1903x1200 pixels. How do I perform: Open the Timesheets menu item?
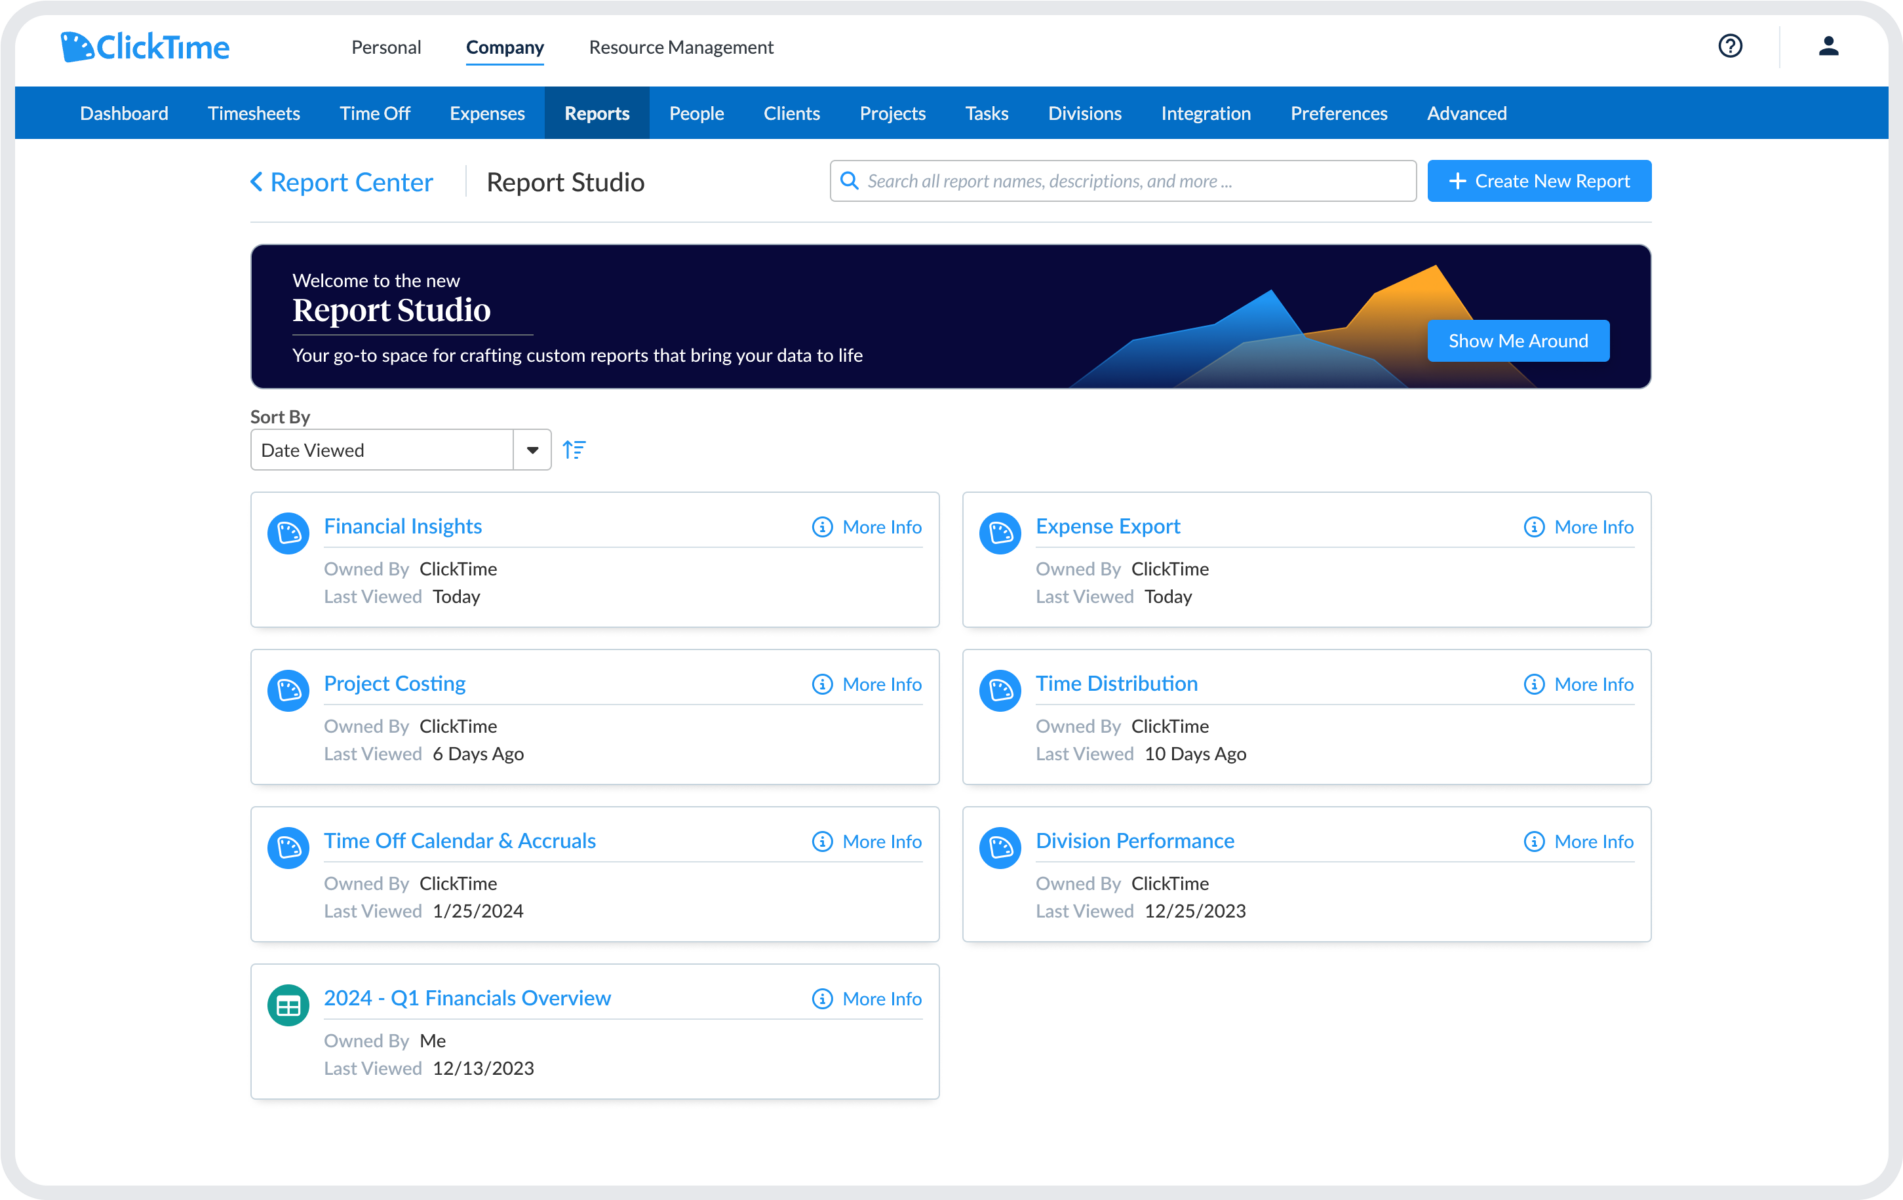tap(254, 113)
